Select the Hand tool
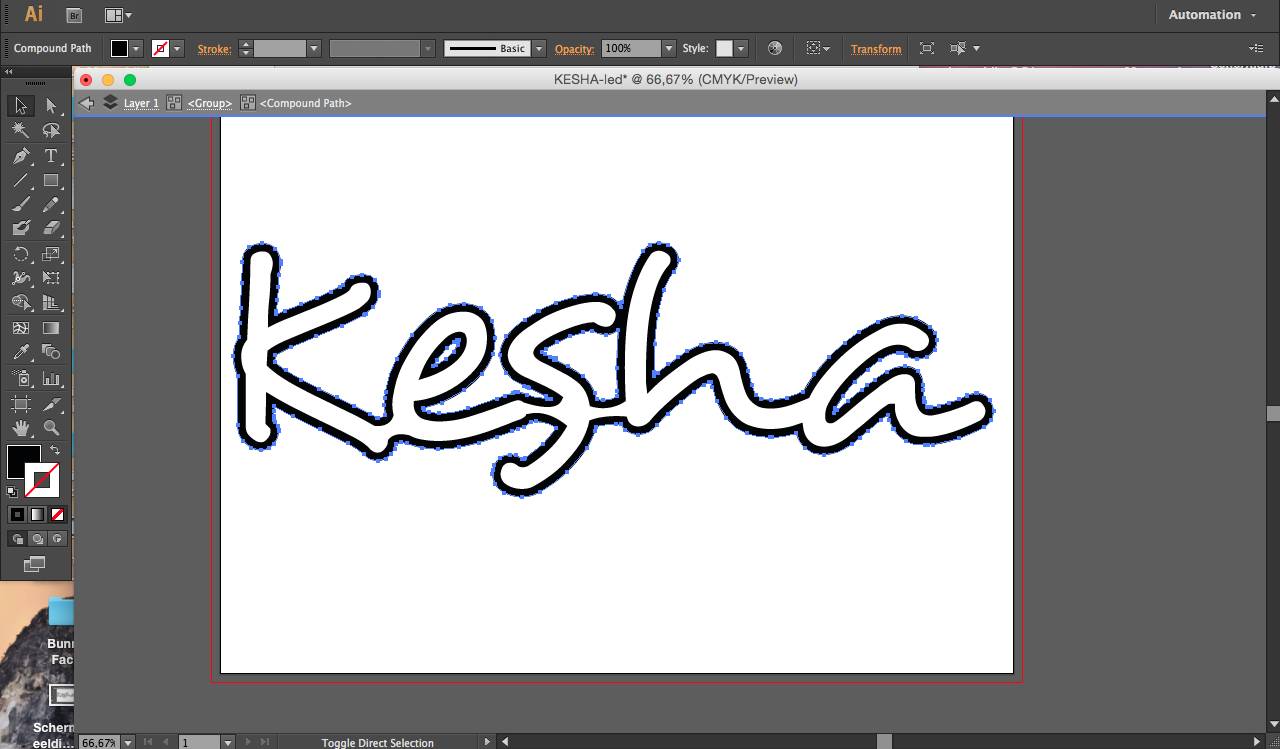Viewport: 1280px width, 749px height. 20,428
